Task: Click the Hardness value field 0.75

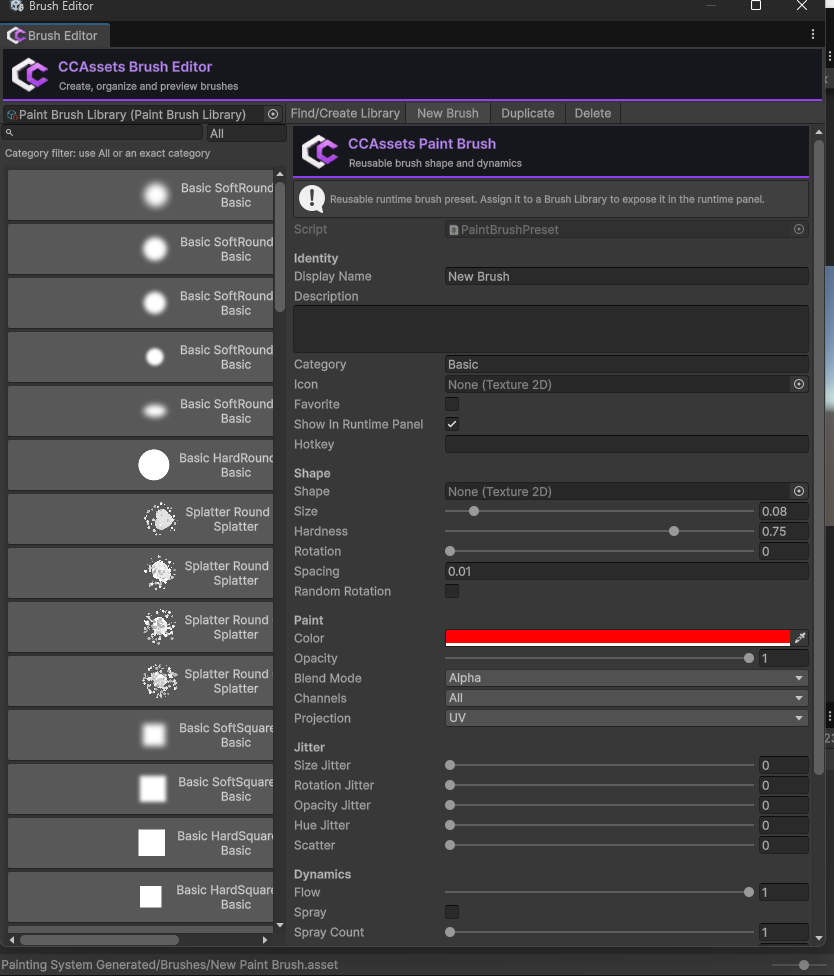Action: [x=784, y=531]
